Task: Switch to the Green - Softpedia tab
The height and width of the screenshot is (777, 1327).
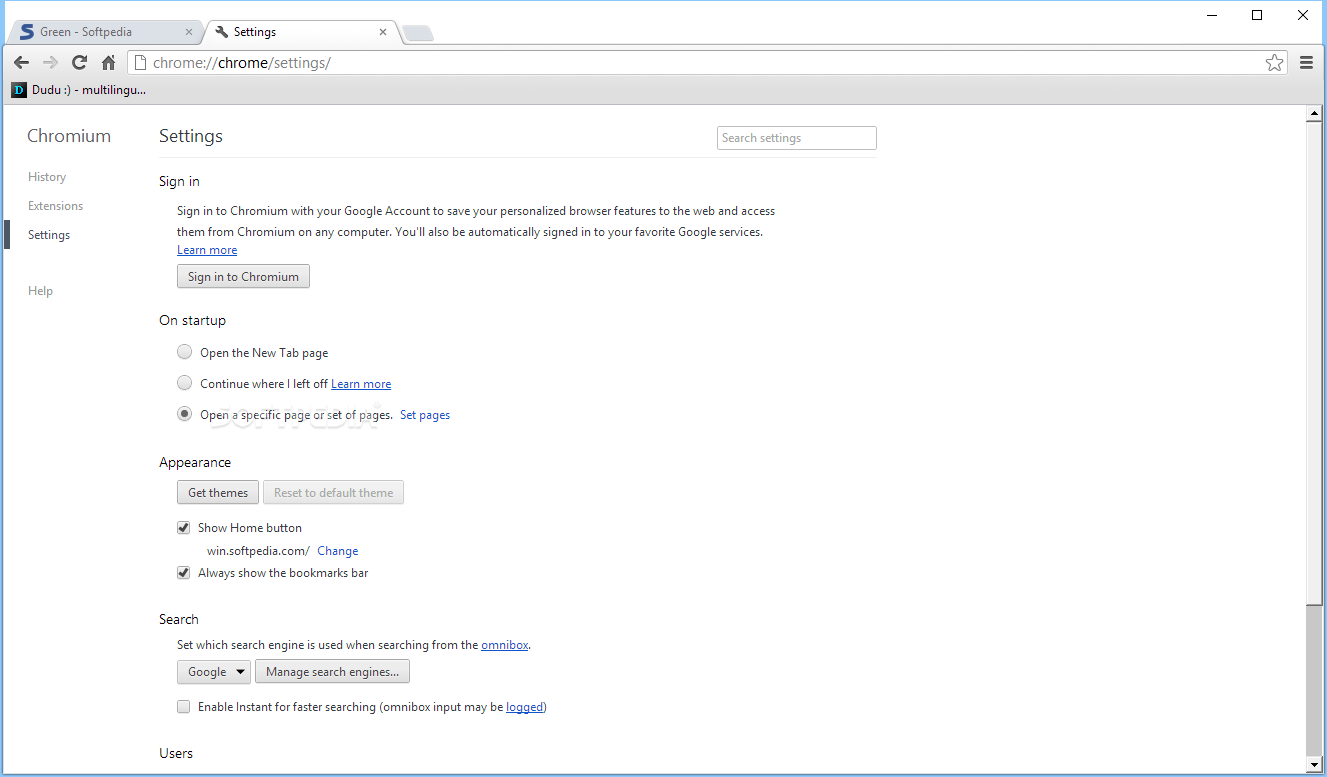Action: [x=104, y=32]
